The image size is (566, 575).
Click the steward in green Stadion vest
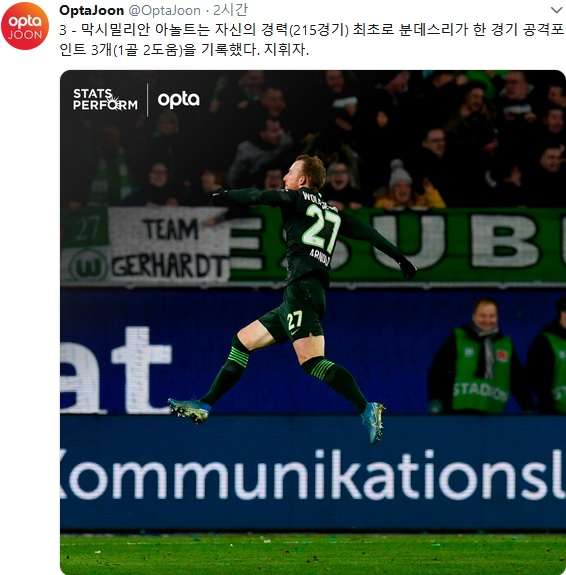tap(480, 357)
